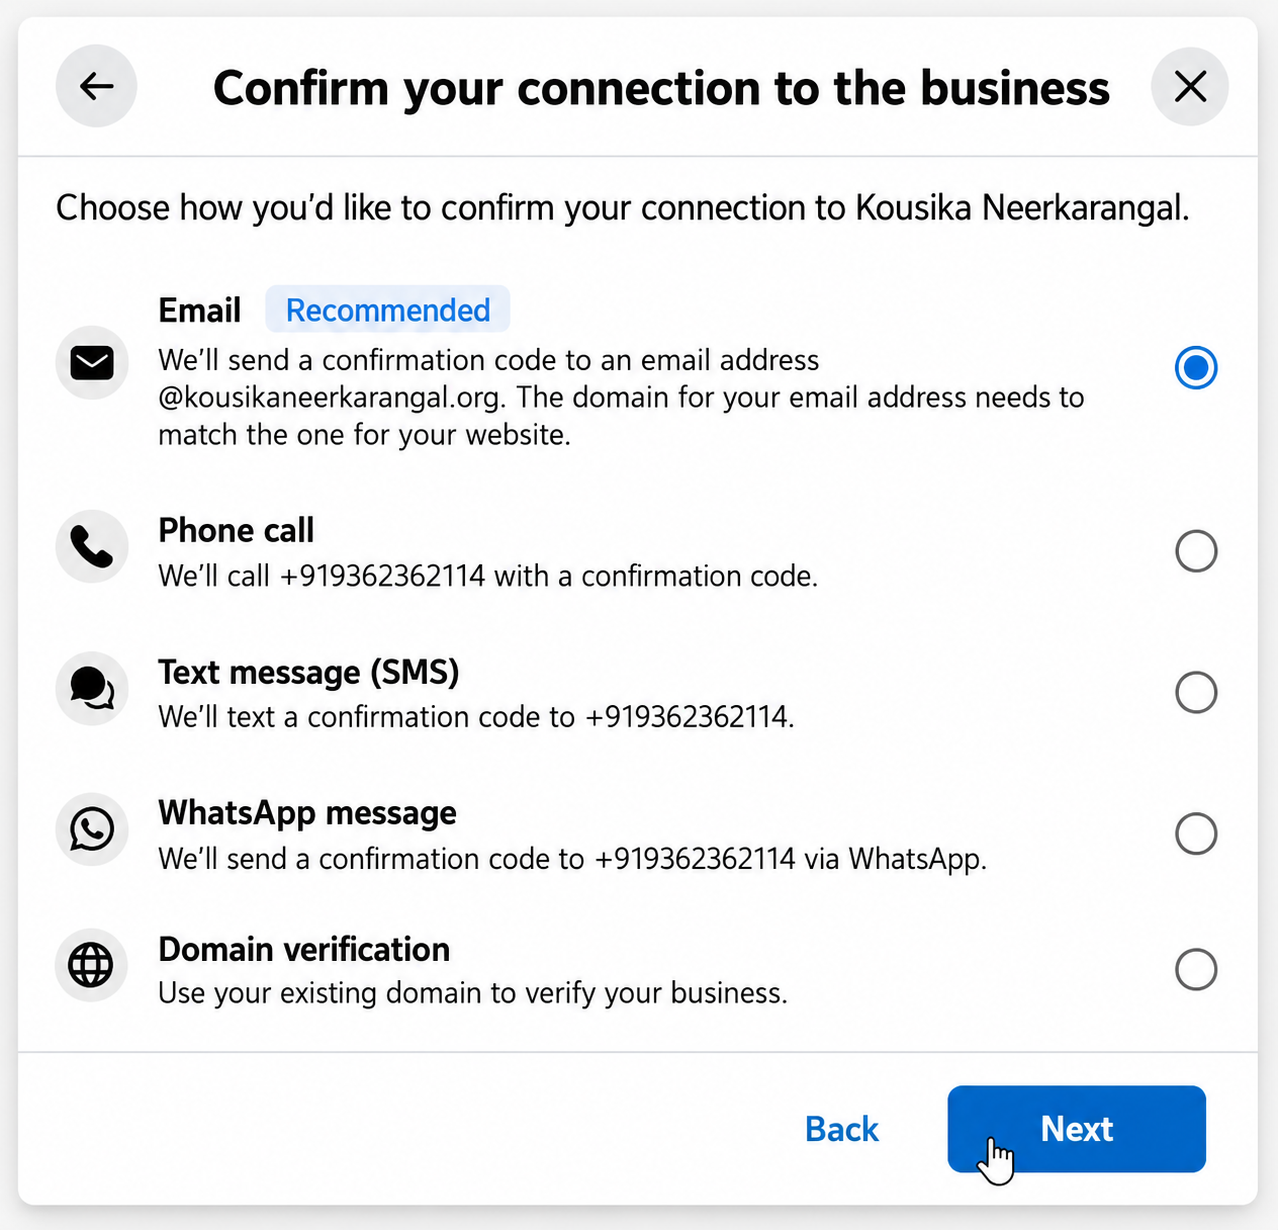Click the WhatsApp message option title
This screenshot has width=1278, height=1230.
307,813
